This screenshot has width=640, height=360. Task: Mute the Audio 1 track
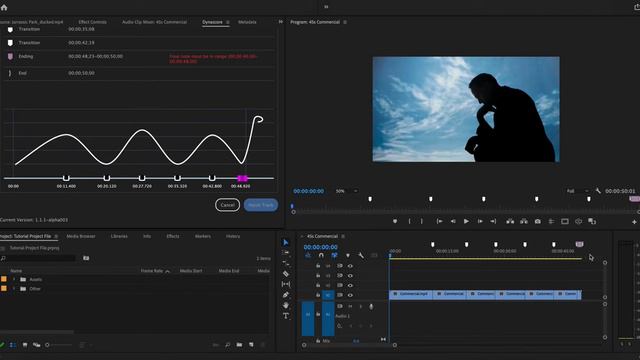[x=350, y=306]
